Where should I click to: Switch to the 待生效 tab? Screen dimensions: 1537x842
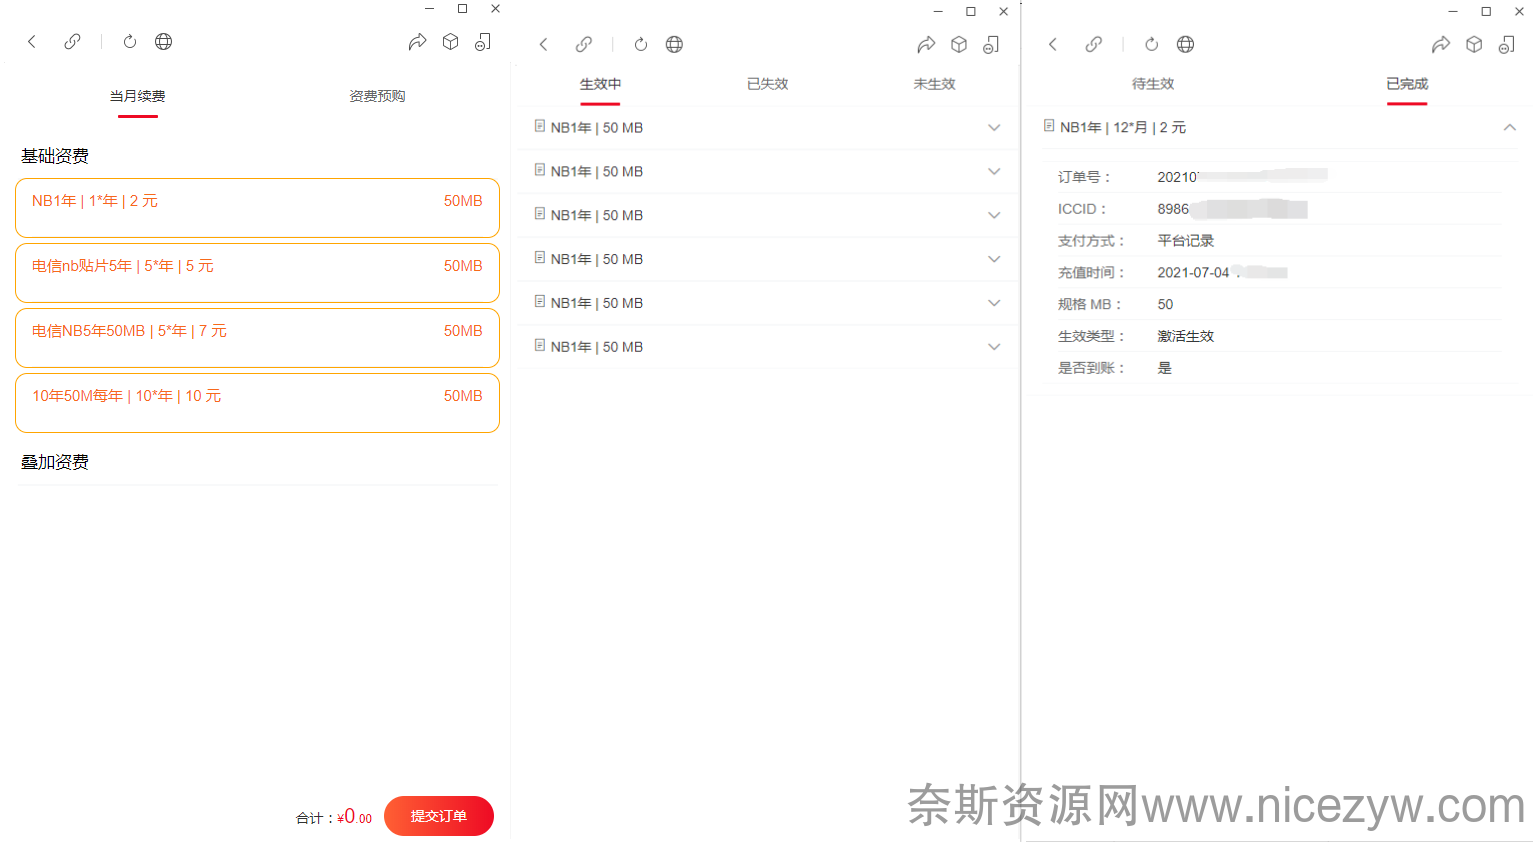1153,85
